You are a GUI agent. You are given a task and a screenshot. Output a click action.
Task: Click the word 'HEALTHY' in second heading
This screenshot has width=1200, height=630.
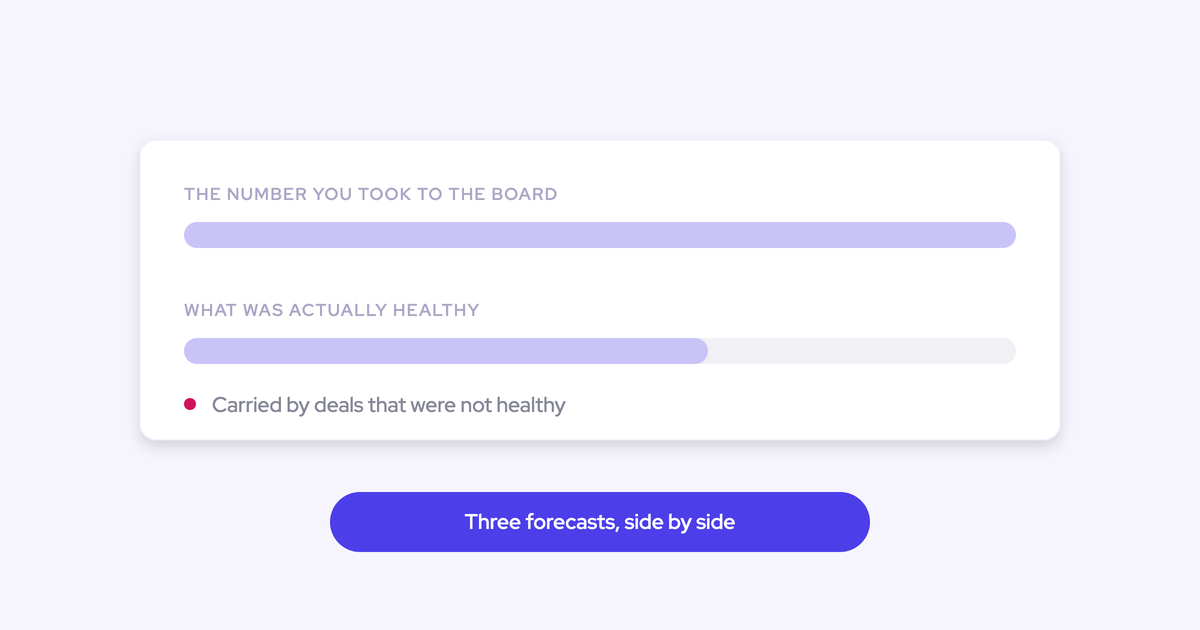click(x=438, y=310)
